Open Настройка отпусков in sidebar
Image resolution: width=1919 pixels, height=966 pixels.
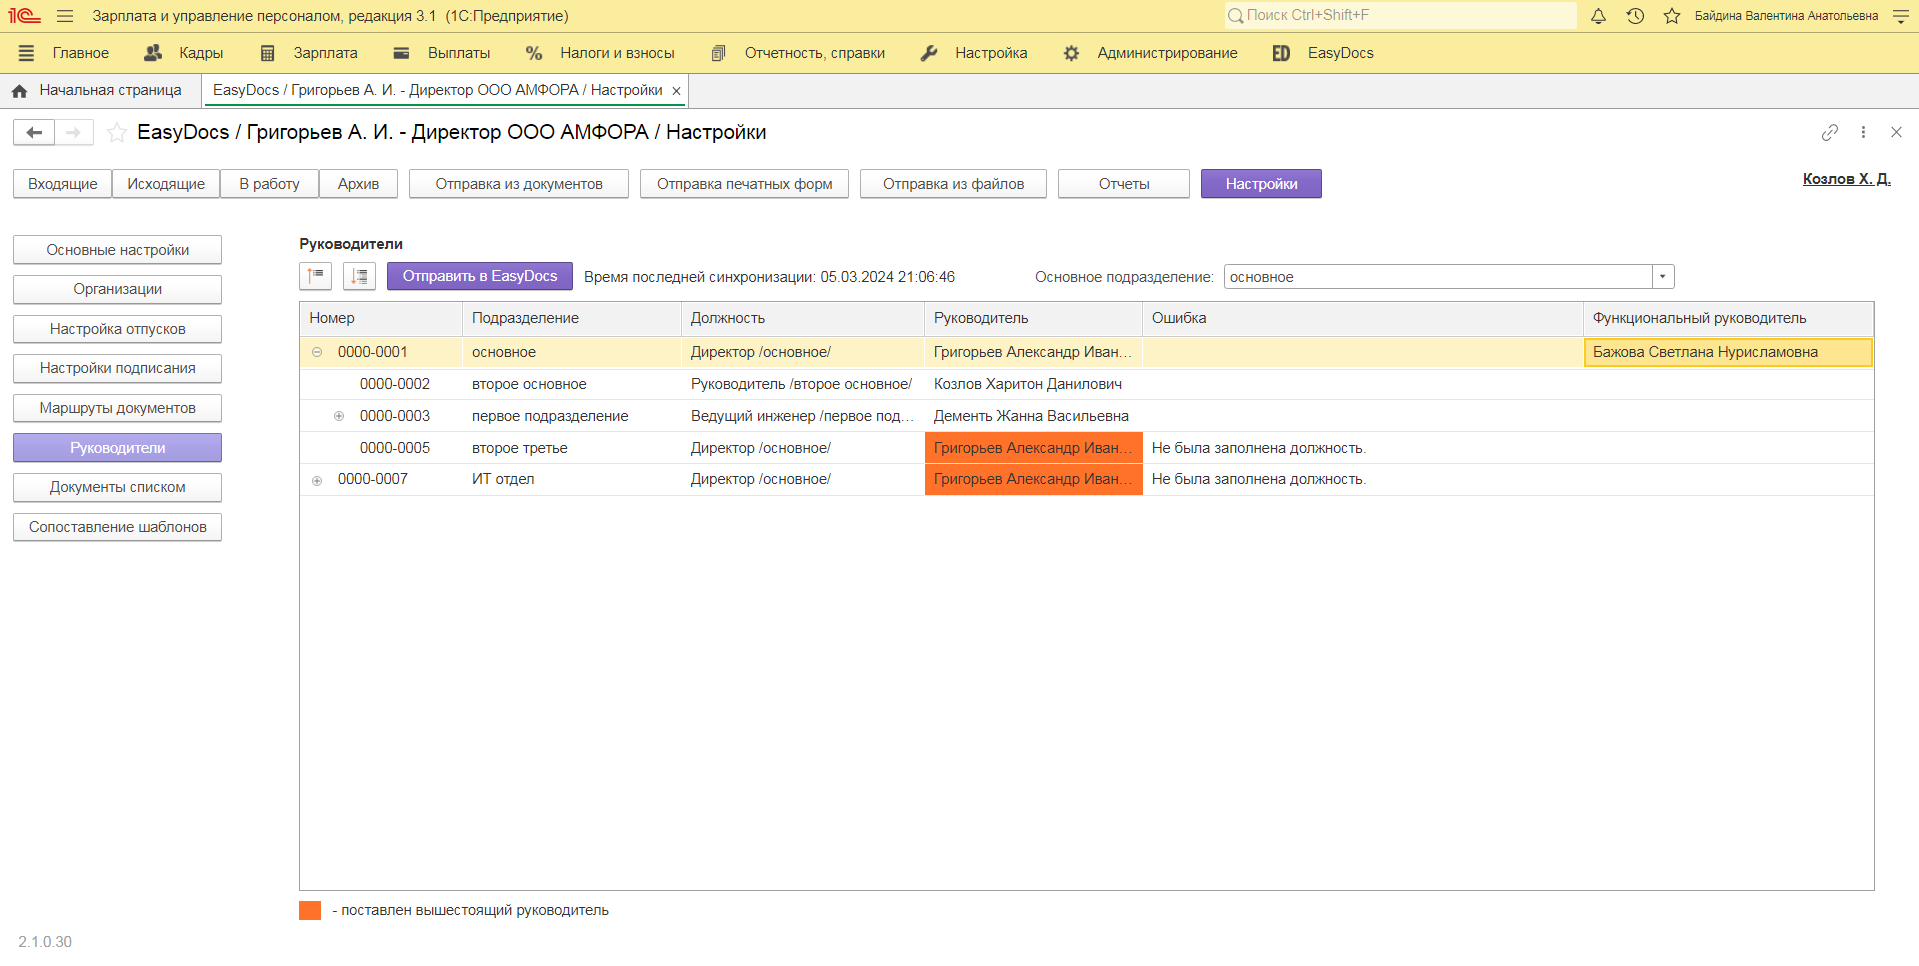tap(117, 329)
